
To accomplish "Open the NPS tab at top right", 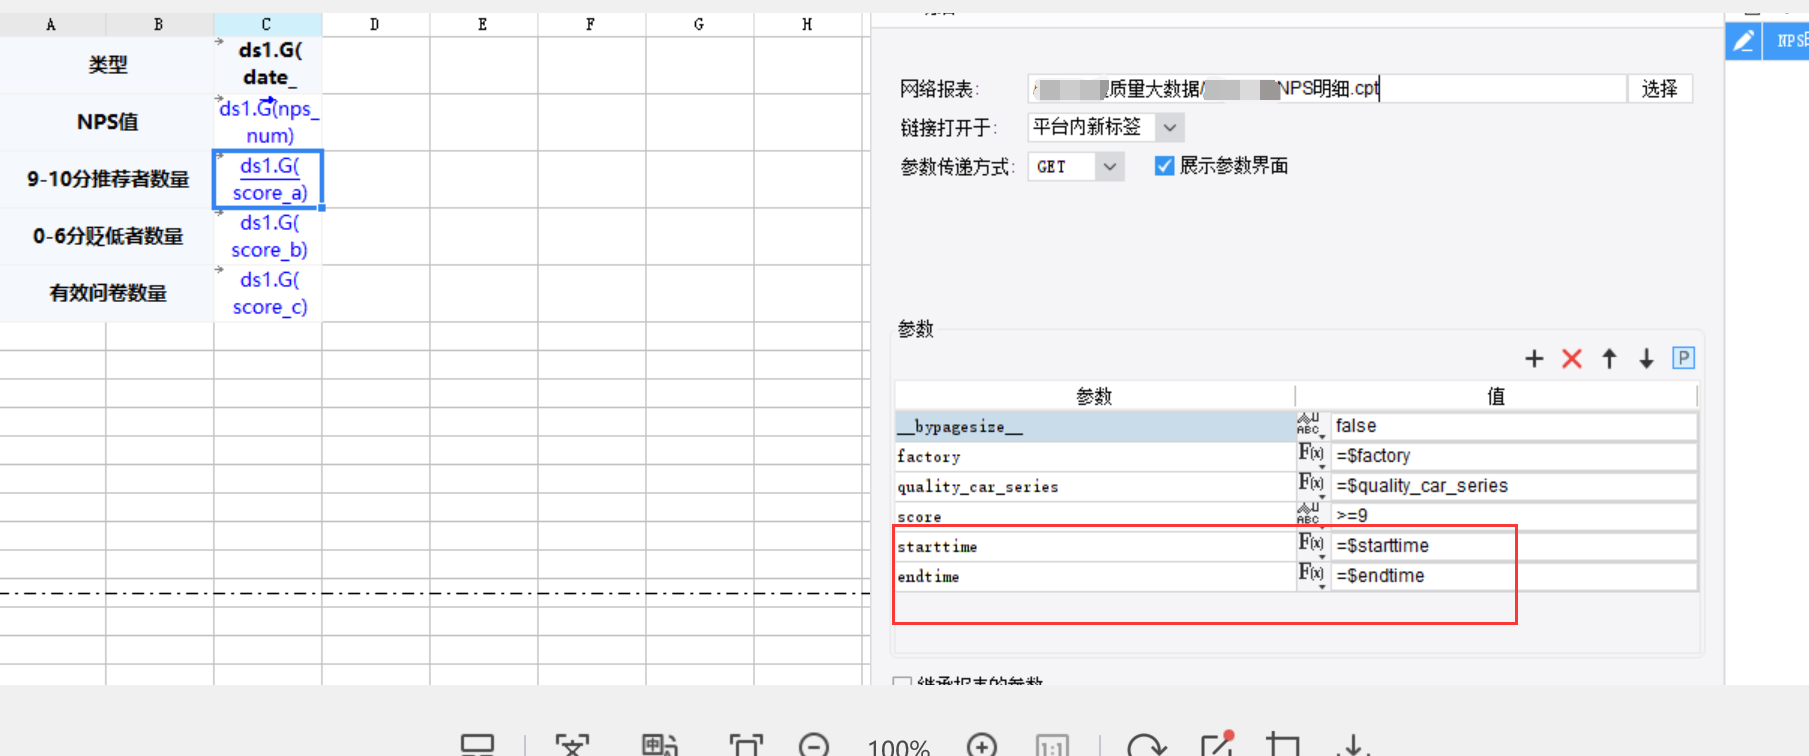I will point(1786,41).
